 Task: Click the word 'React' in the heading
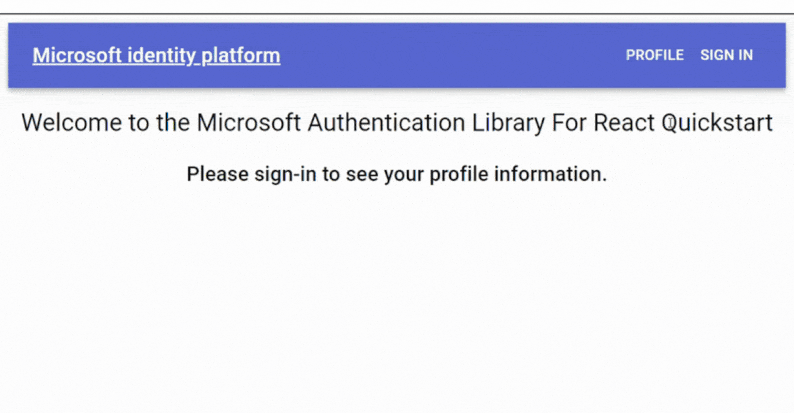[x=624, y=123]
